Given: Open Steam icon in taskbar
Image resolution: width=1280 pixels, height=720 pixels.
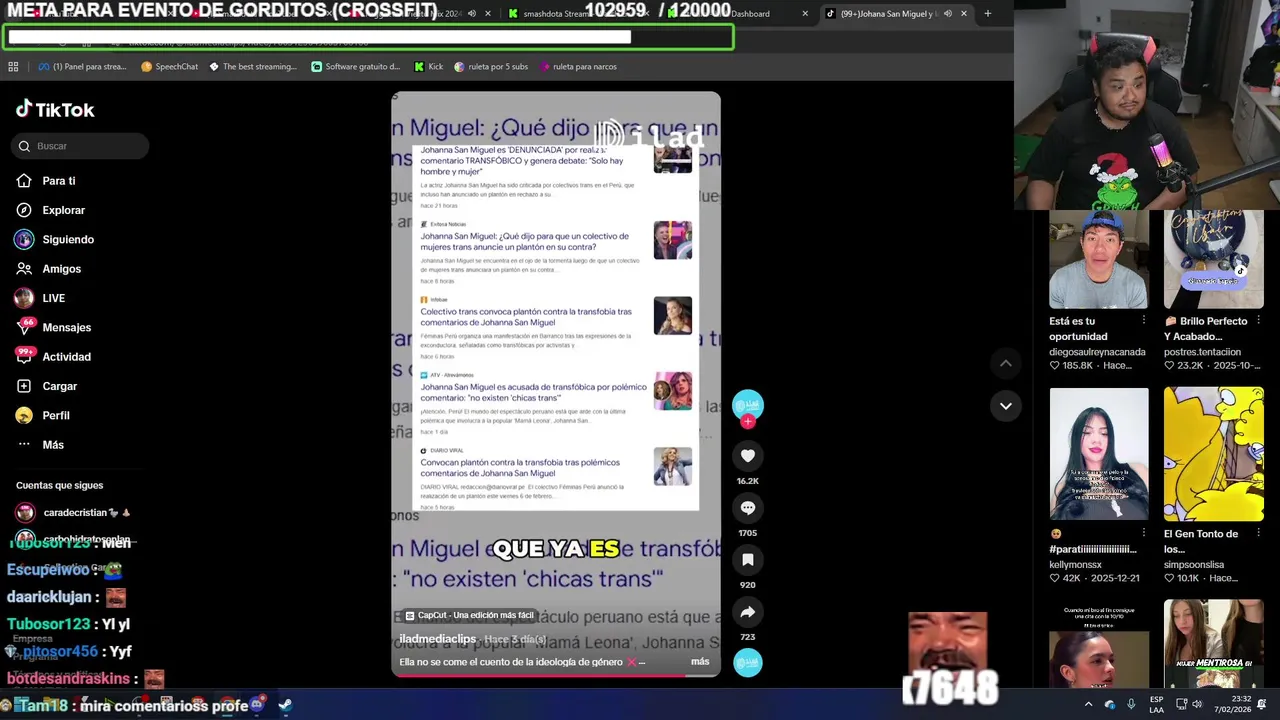Looking at the screenshot, I should tap(285, 705).
